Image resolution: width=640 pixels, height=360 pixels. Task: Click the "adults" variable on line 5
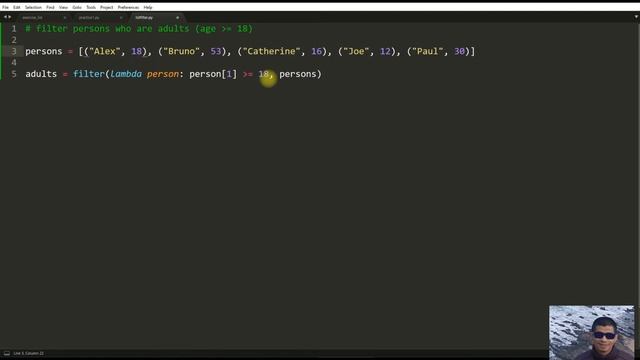(x=41, y=74)
